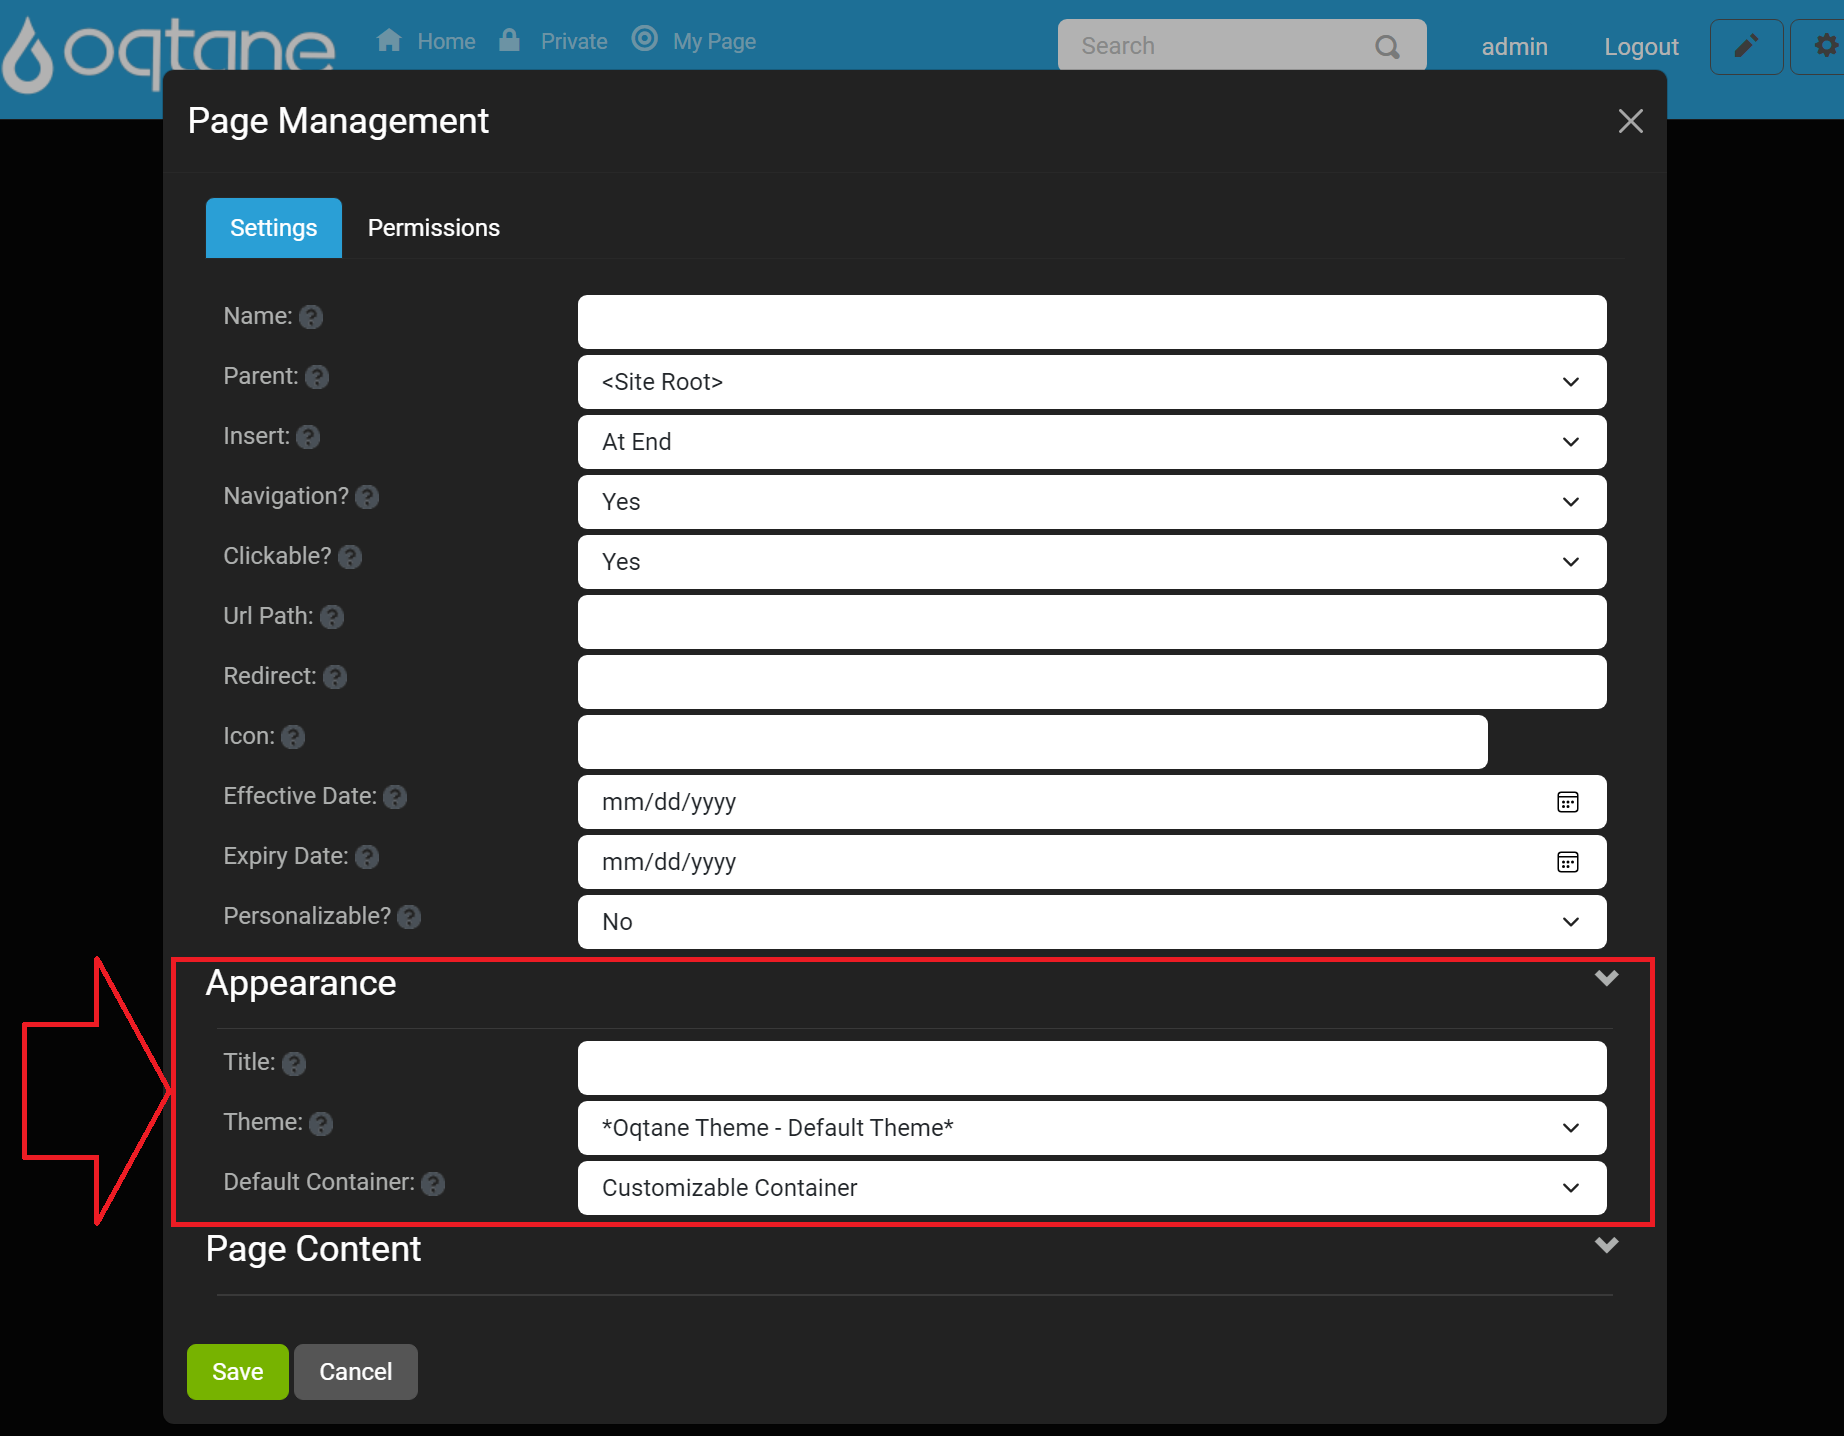Image resolution: width=1844 pixels, height=1436 pixels.
Task: Click the My Page target icon
Action: pyautogui.click(x=645, y=39)
